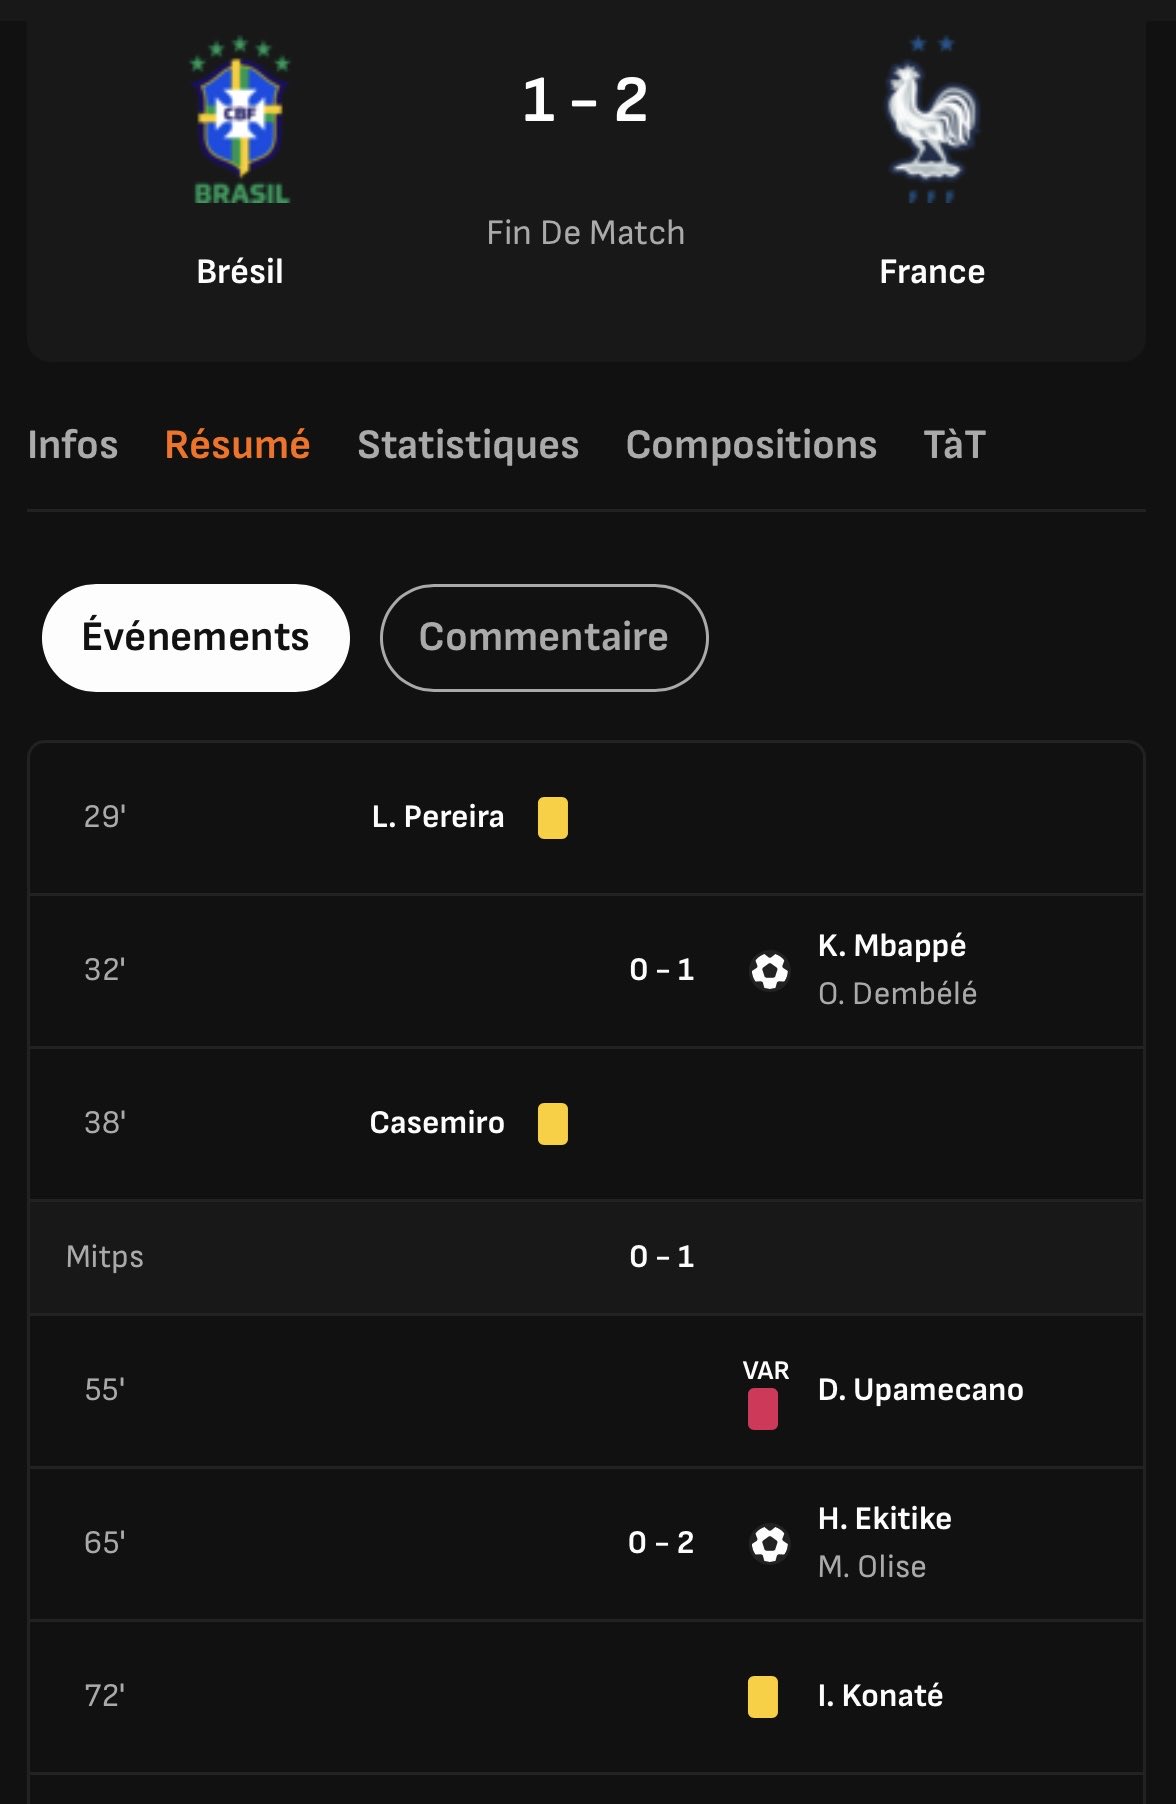Click Konaté's yellow card icon
The width and height of the screenshot is (1176, 1804).
(x=763, y=1696)
